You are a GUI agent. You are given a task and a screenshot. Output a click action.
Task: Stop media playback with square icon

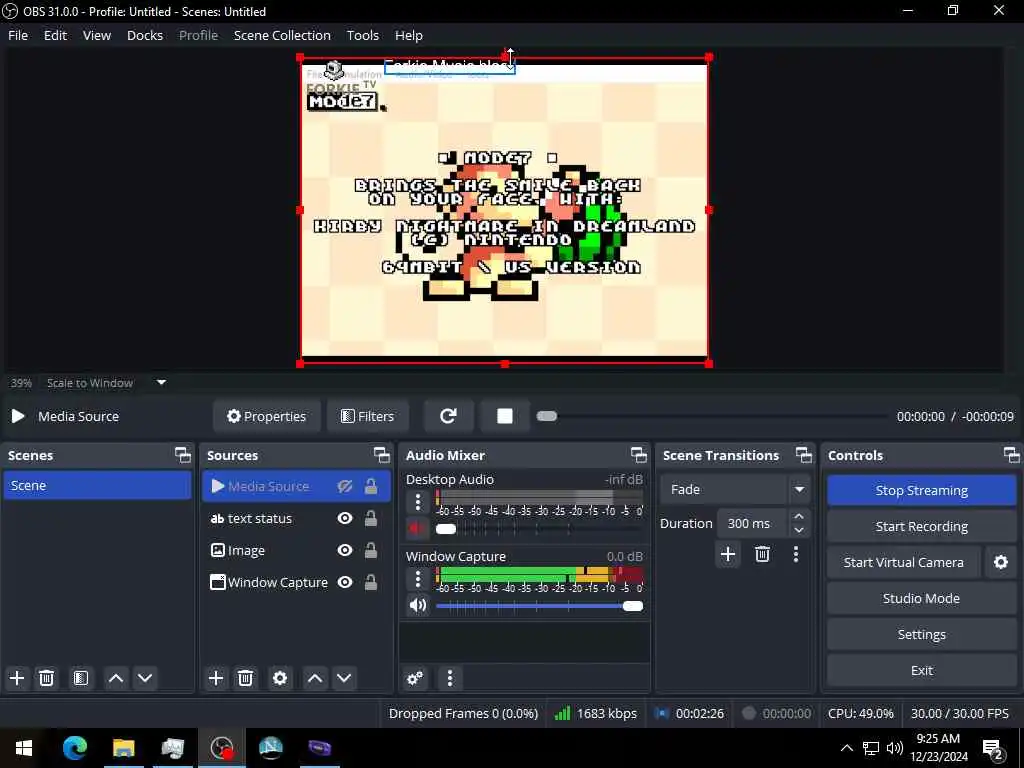(505, 416)
